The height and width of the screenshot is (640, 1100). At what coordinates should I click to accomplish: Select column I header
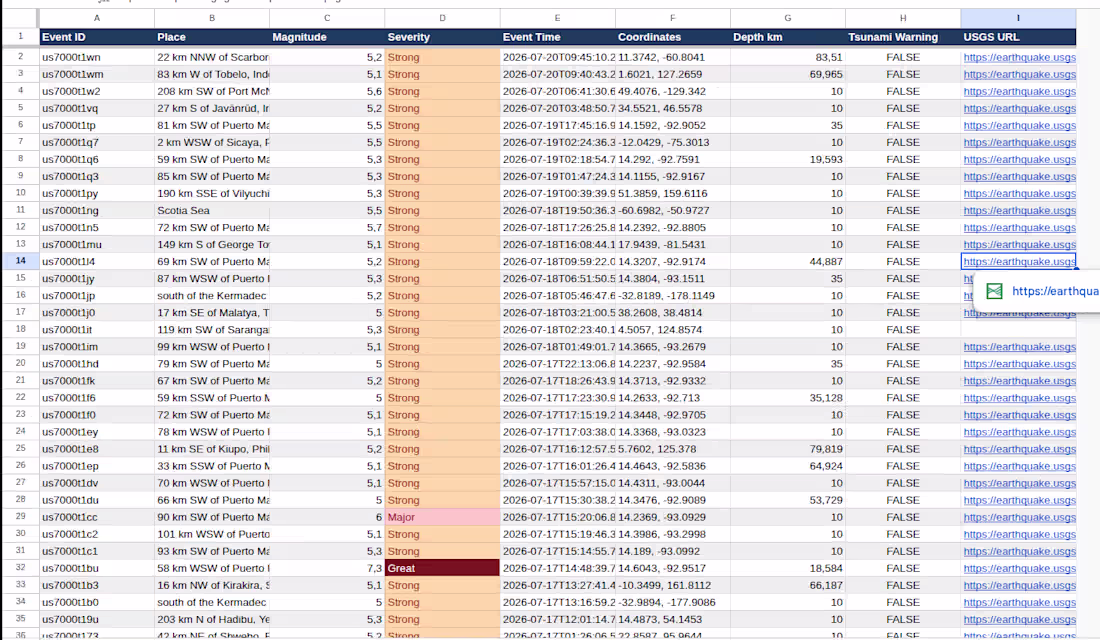point(1018,18)
